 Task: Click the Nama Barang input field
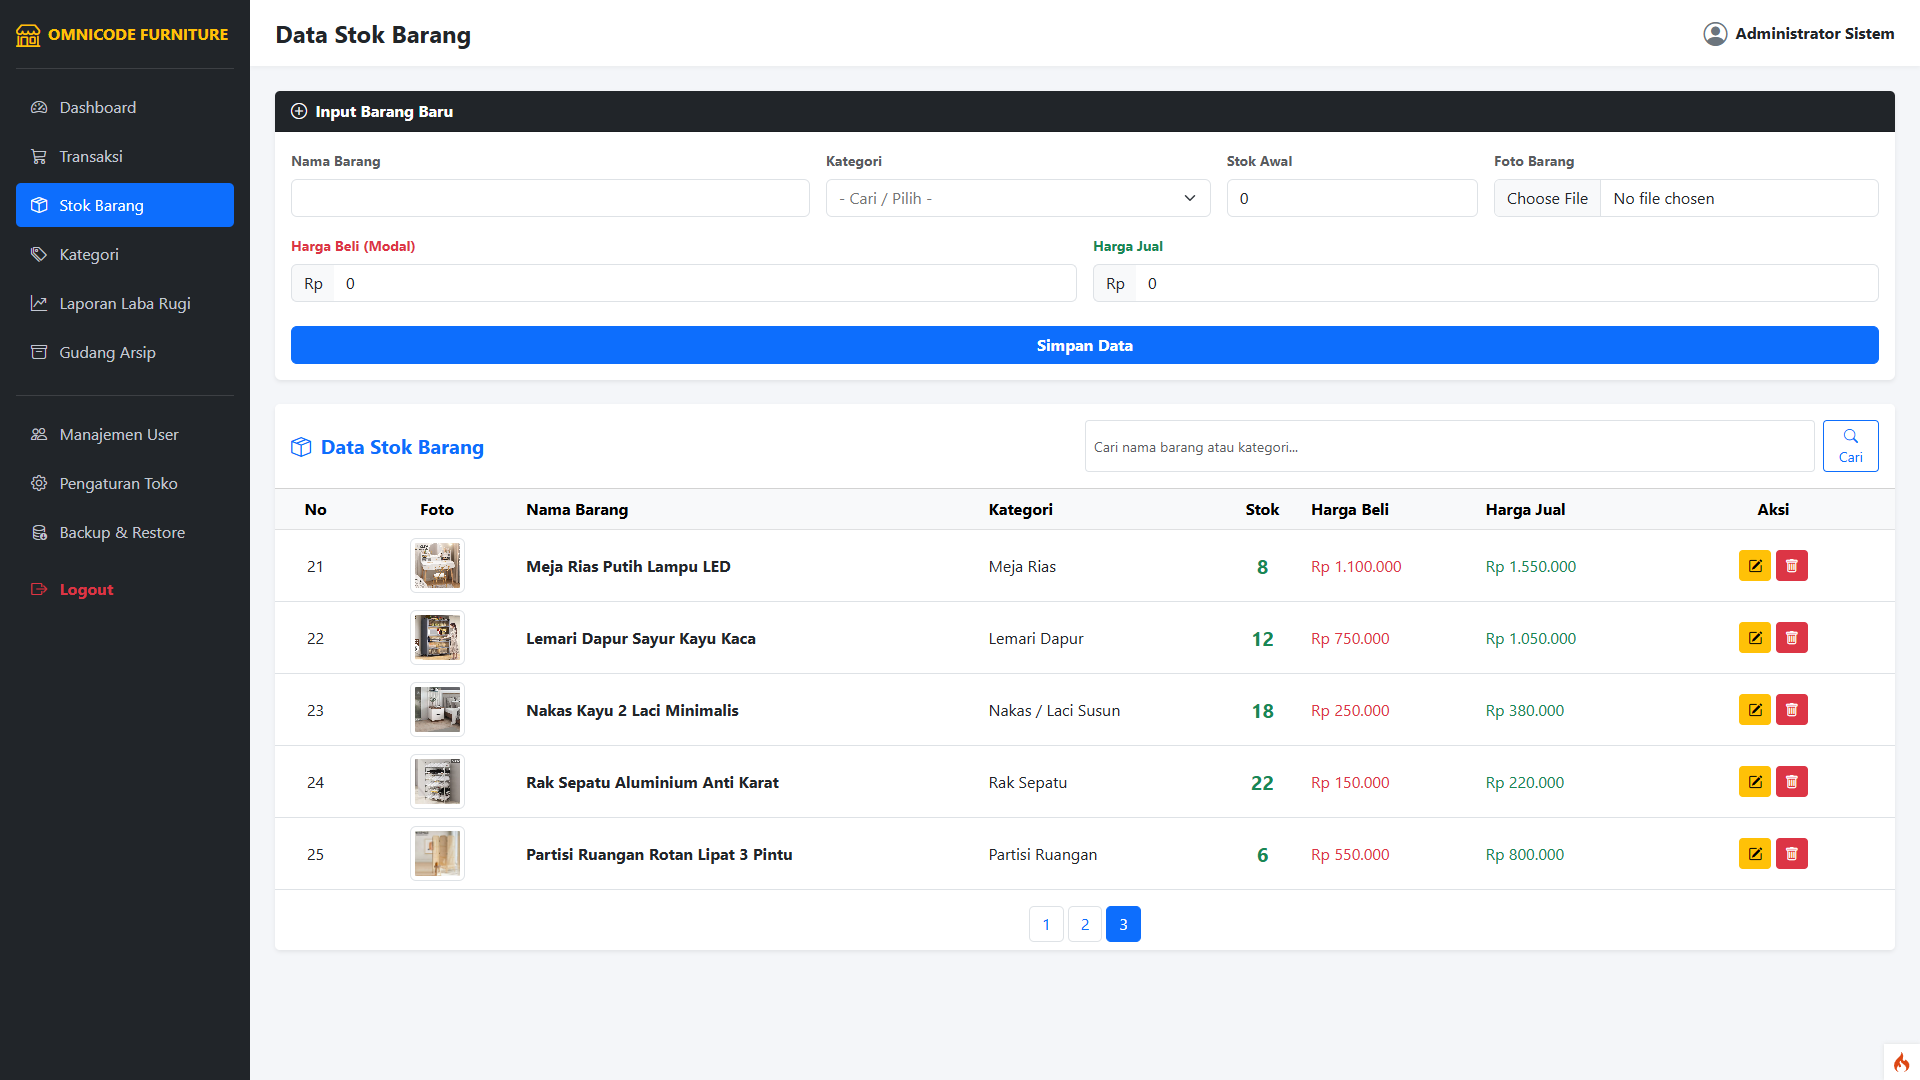click(550, 198)
